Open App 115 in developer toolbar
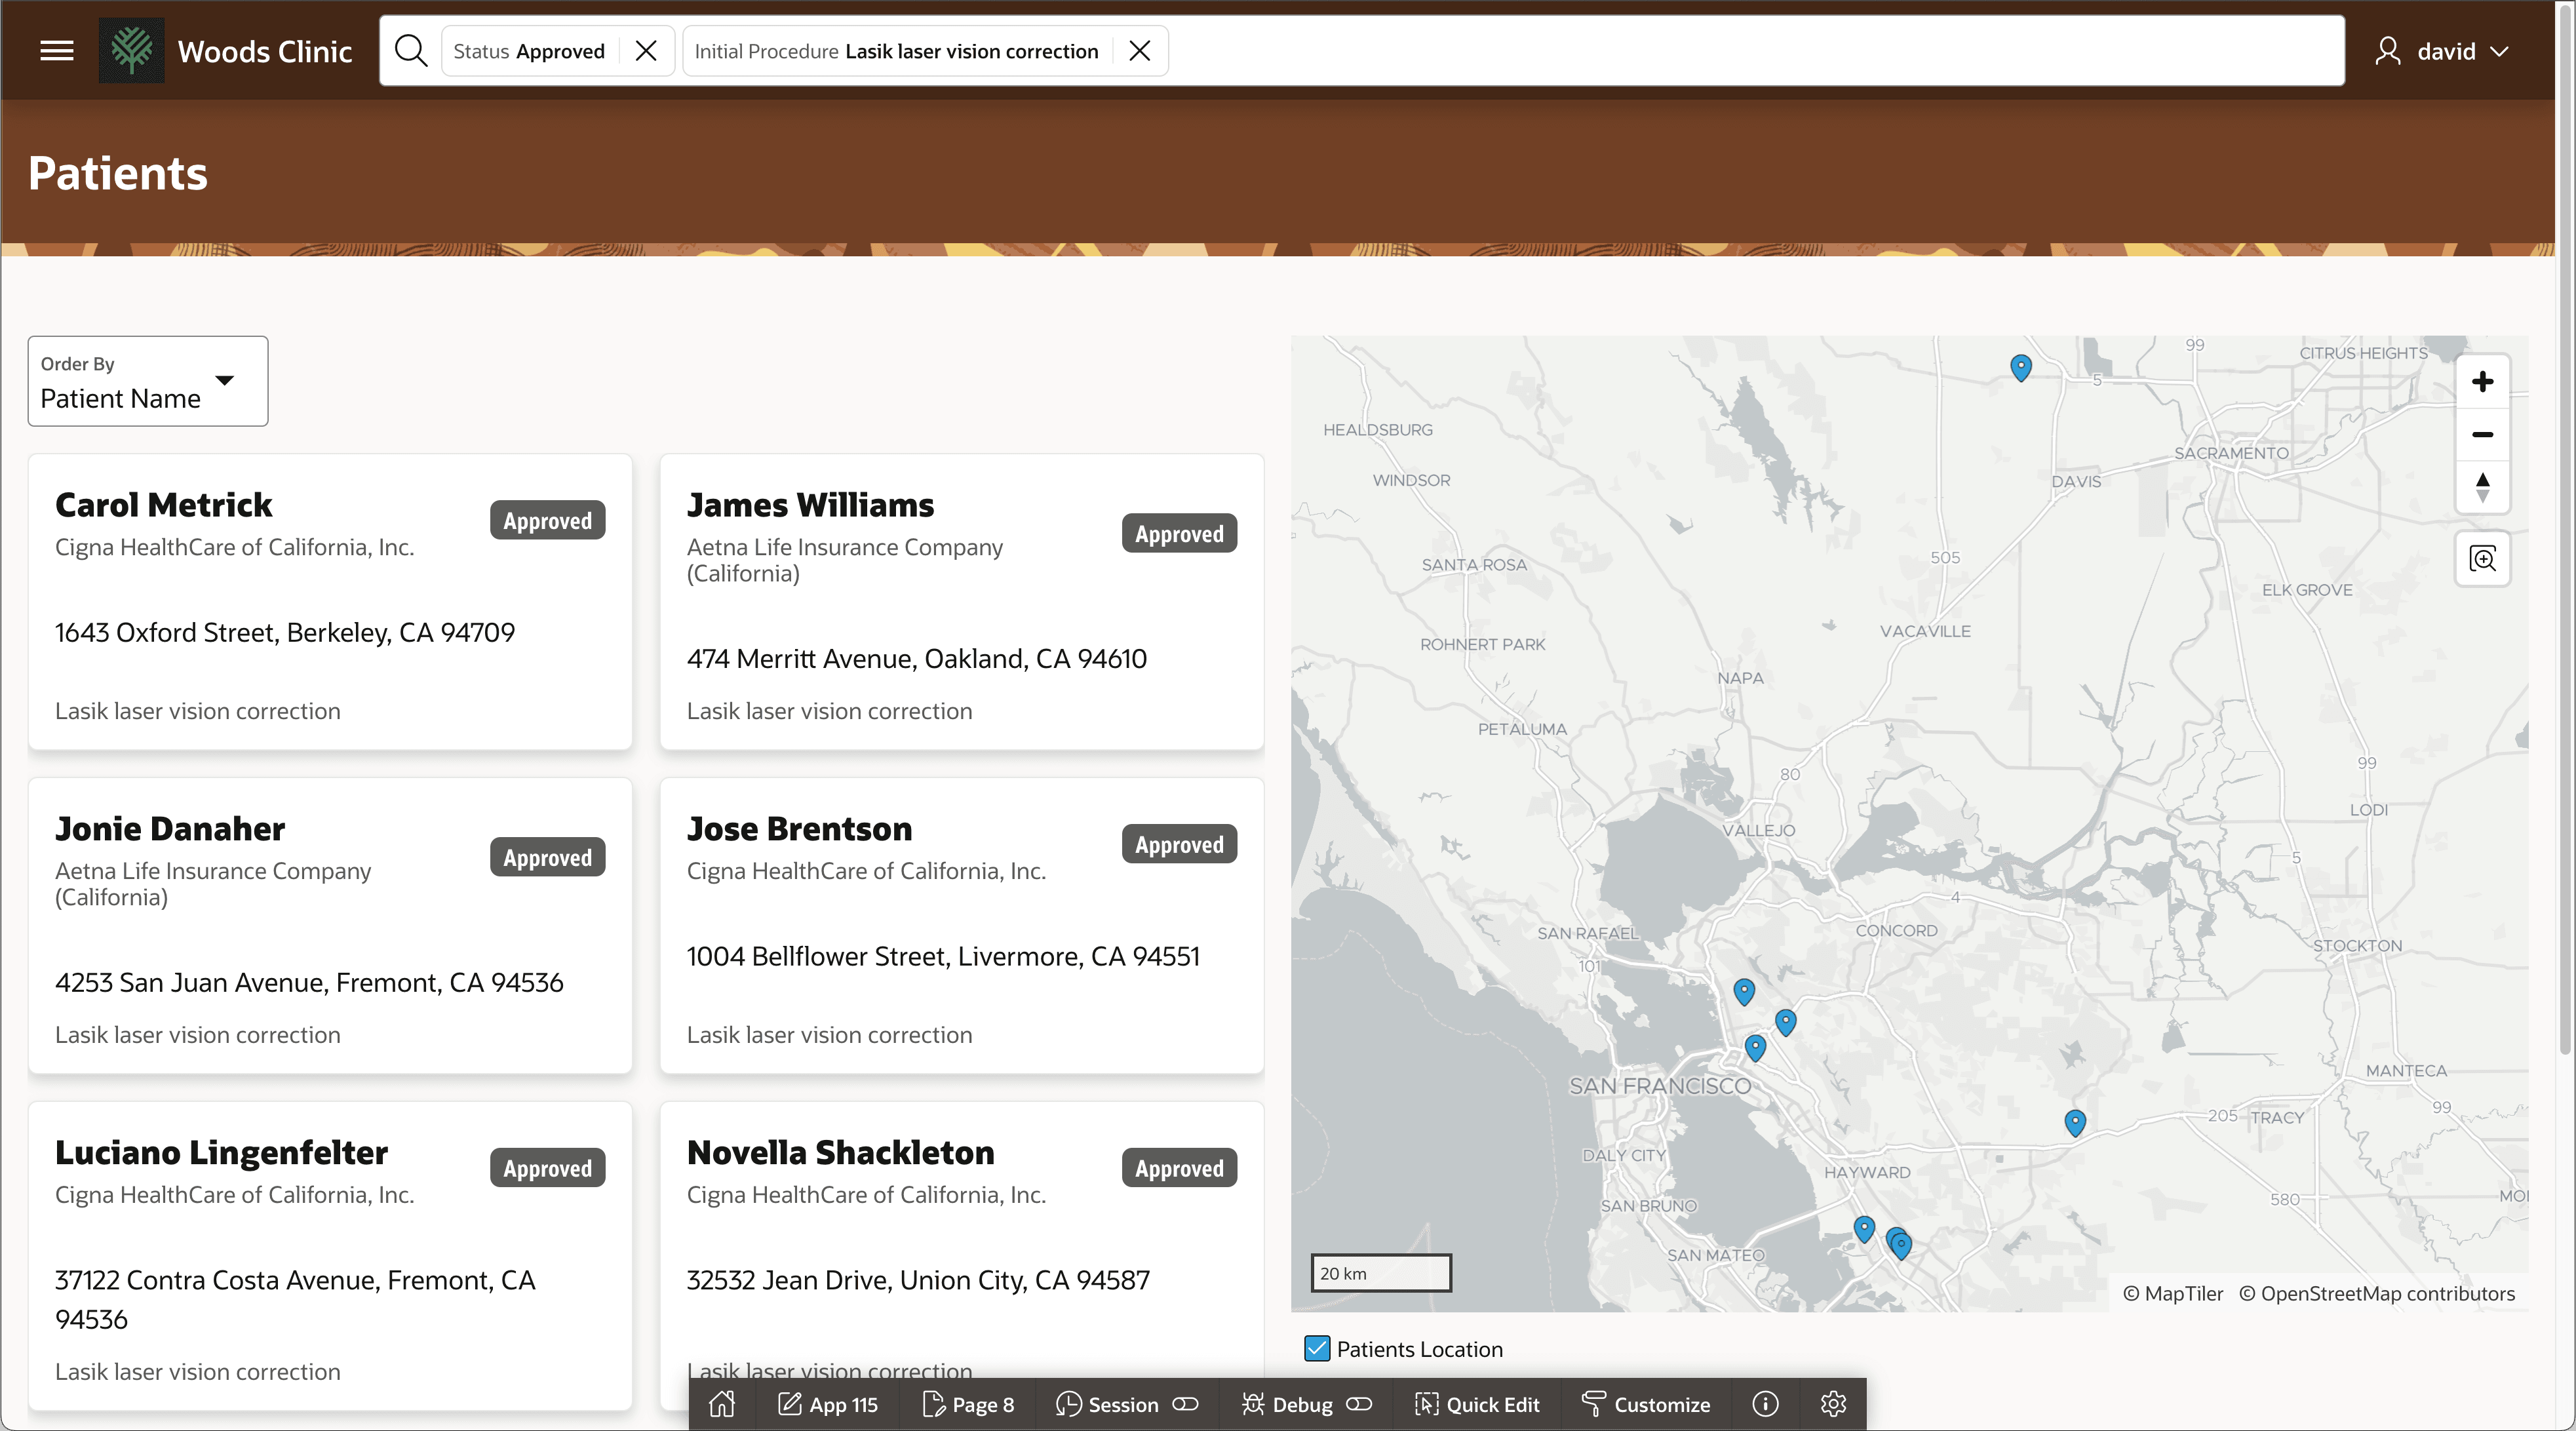2576x1431 pixels. (828, 1404)
